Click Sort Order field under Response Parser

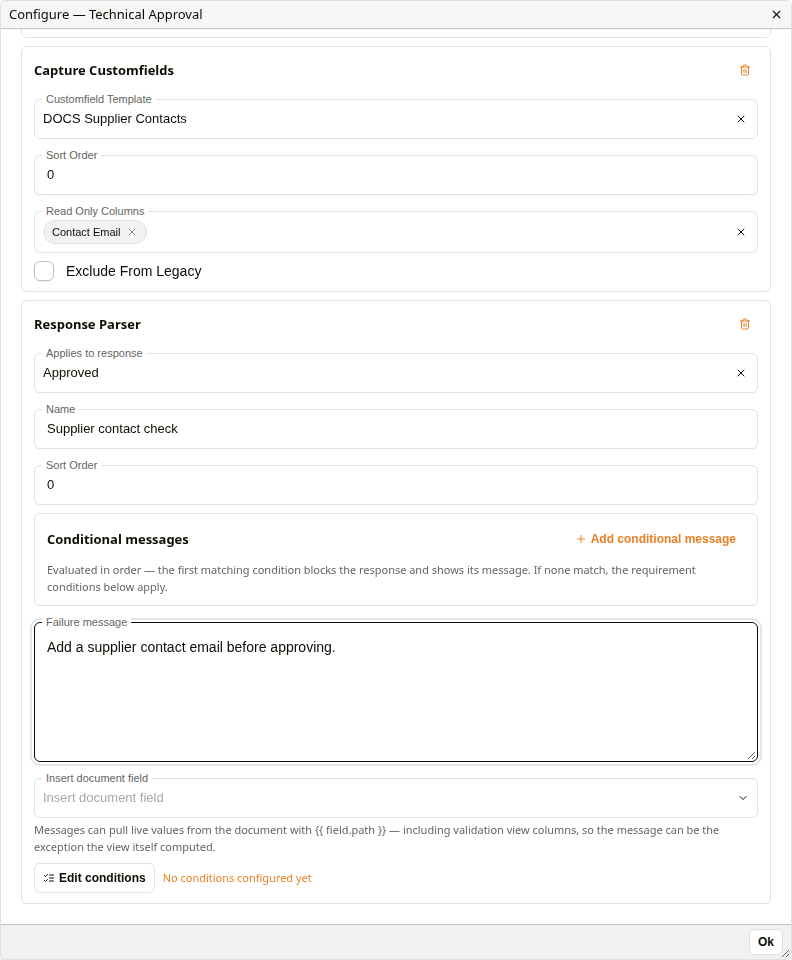pos(396,485)
